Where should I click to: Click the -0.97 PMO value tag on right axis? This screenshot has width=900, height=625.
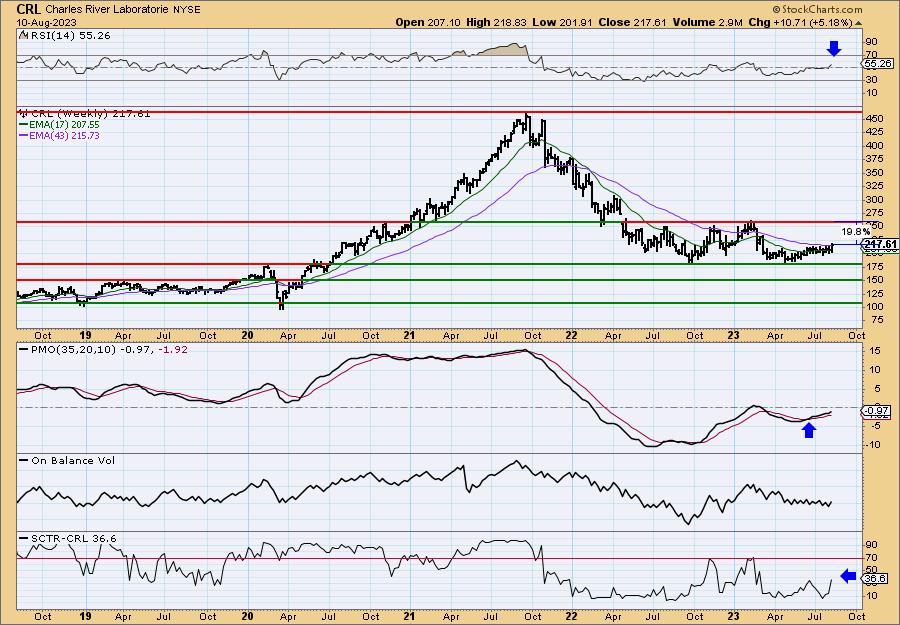pos(876,411)
